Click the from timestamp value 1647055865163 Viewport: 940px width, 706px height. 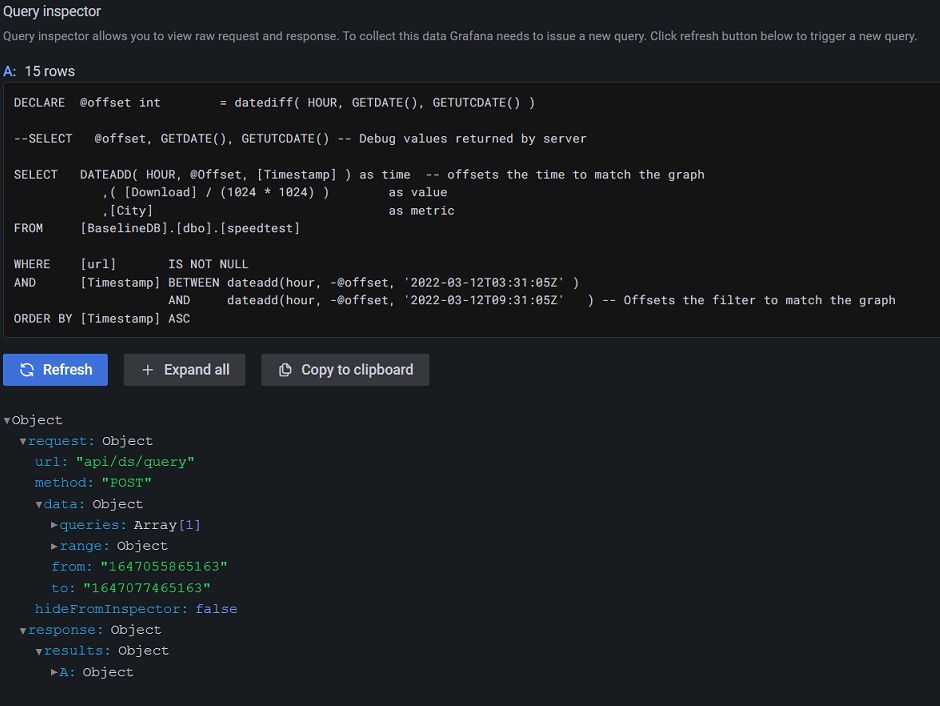click(164, 567)
